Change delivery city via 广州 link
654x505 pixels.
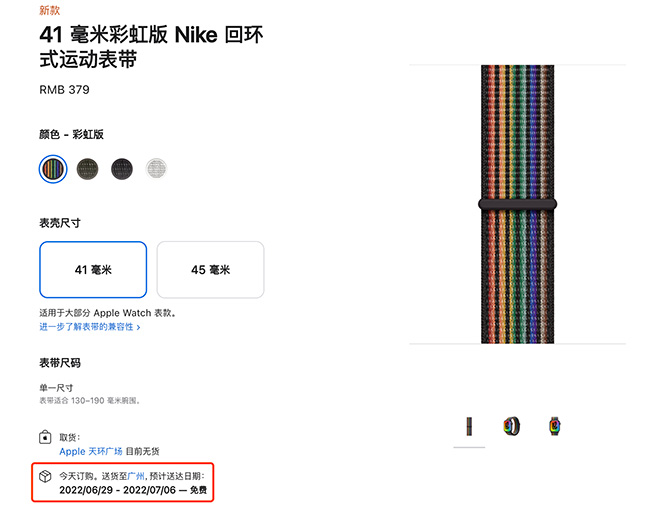click(x=135, y=477)
